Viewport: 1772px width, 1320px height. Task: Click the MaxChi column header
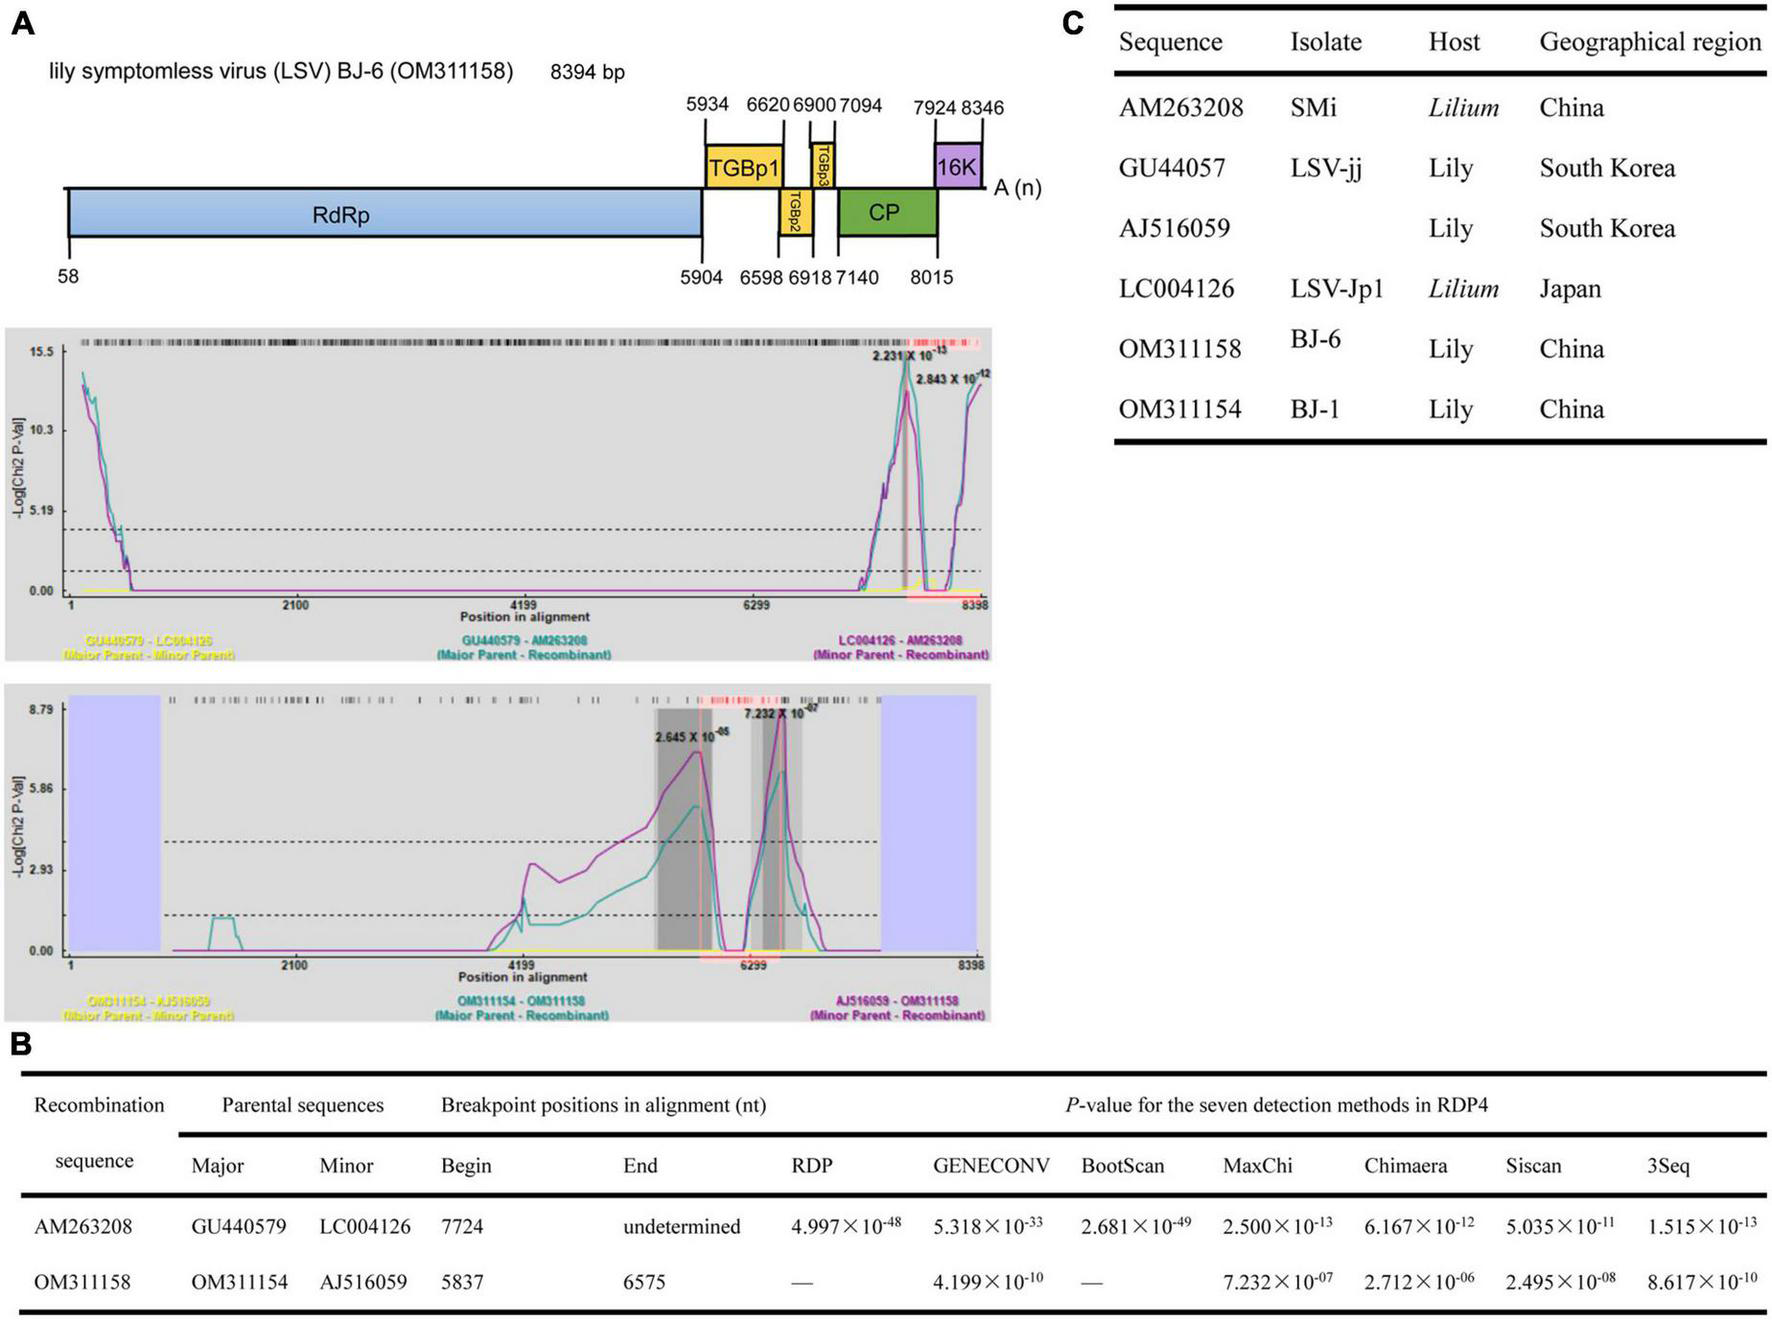click(1257, 1166)
